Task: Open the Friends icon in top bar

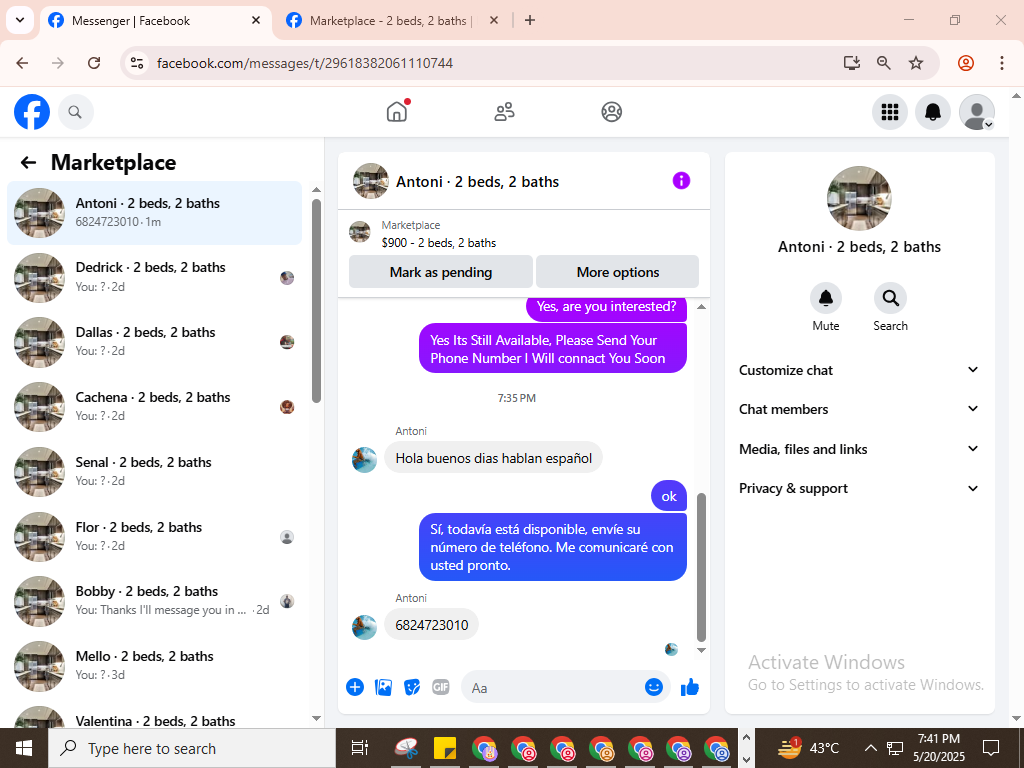Action: [x=504, y=112]
